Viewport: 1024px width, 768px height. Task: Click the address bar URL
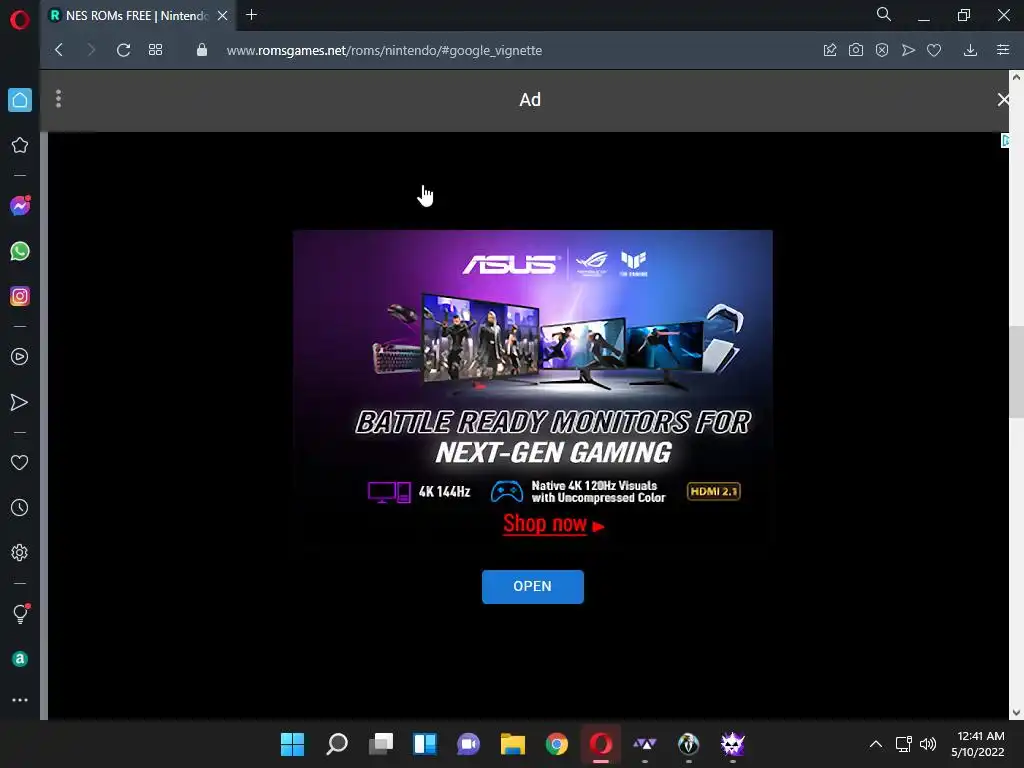384,50
